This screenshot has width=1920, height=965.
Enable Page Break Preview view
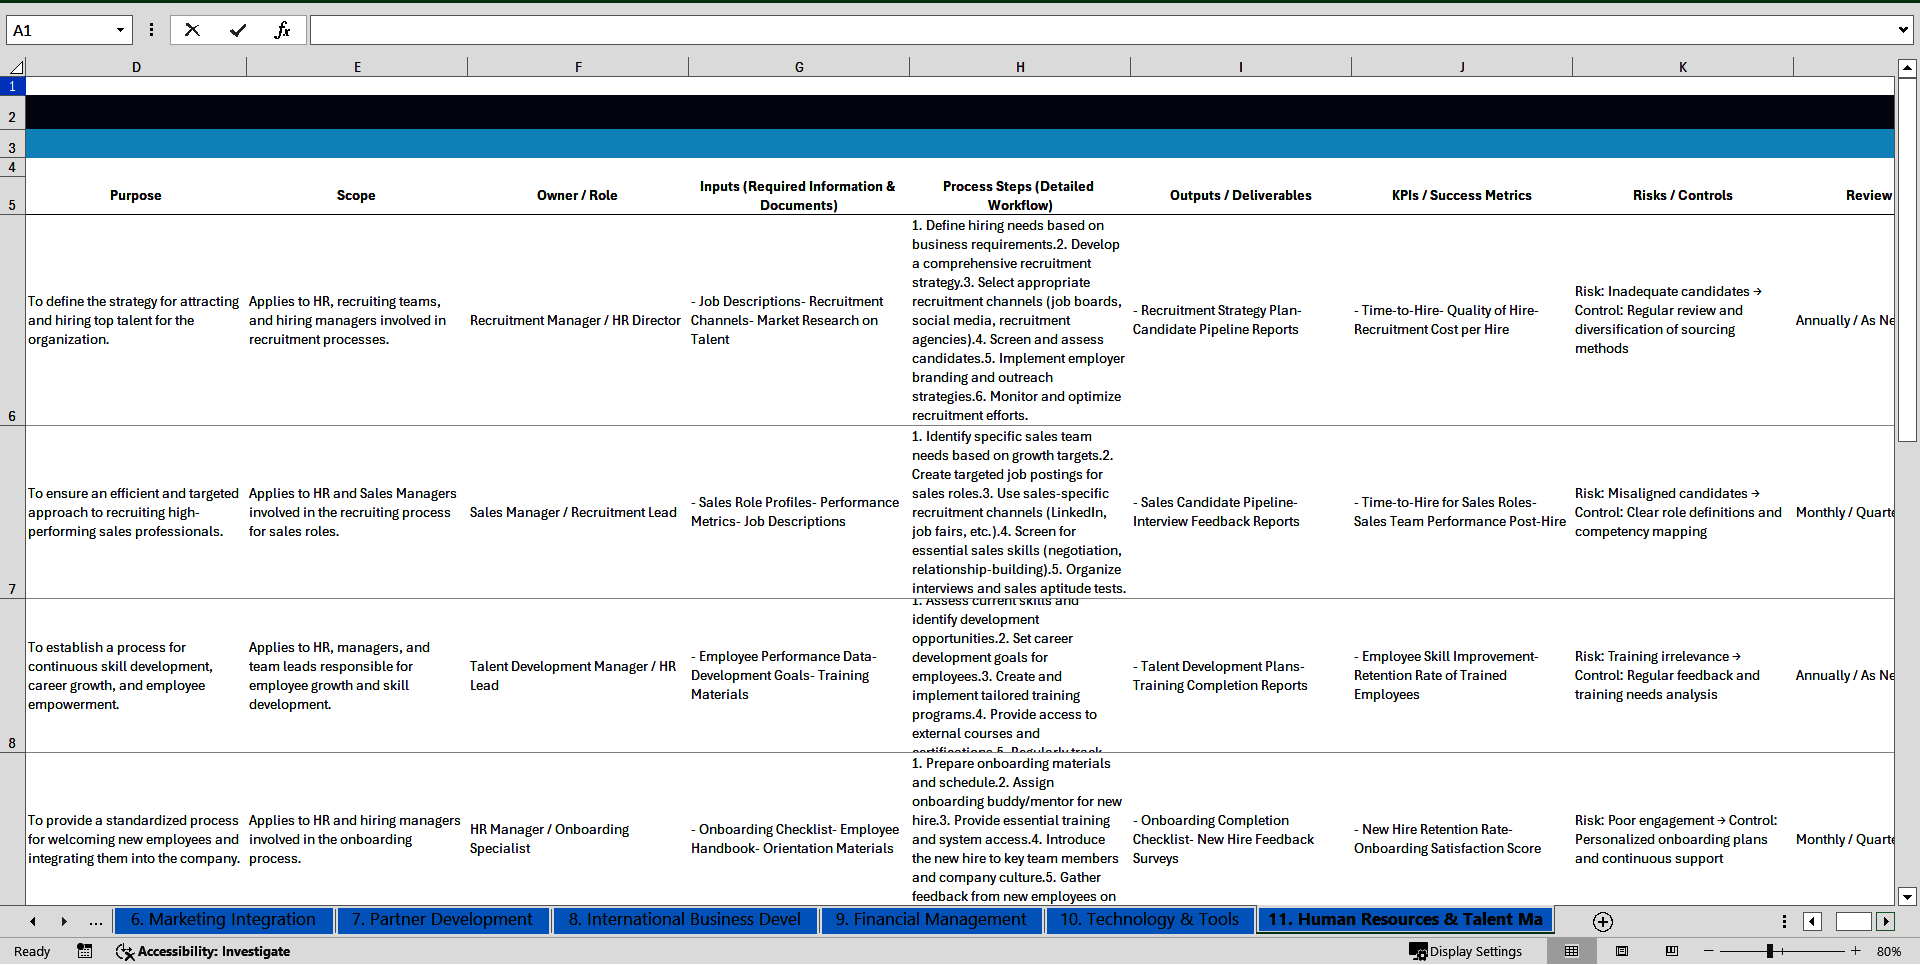pyautogui.click(x=1672, y=951)
